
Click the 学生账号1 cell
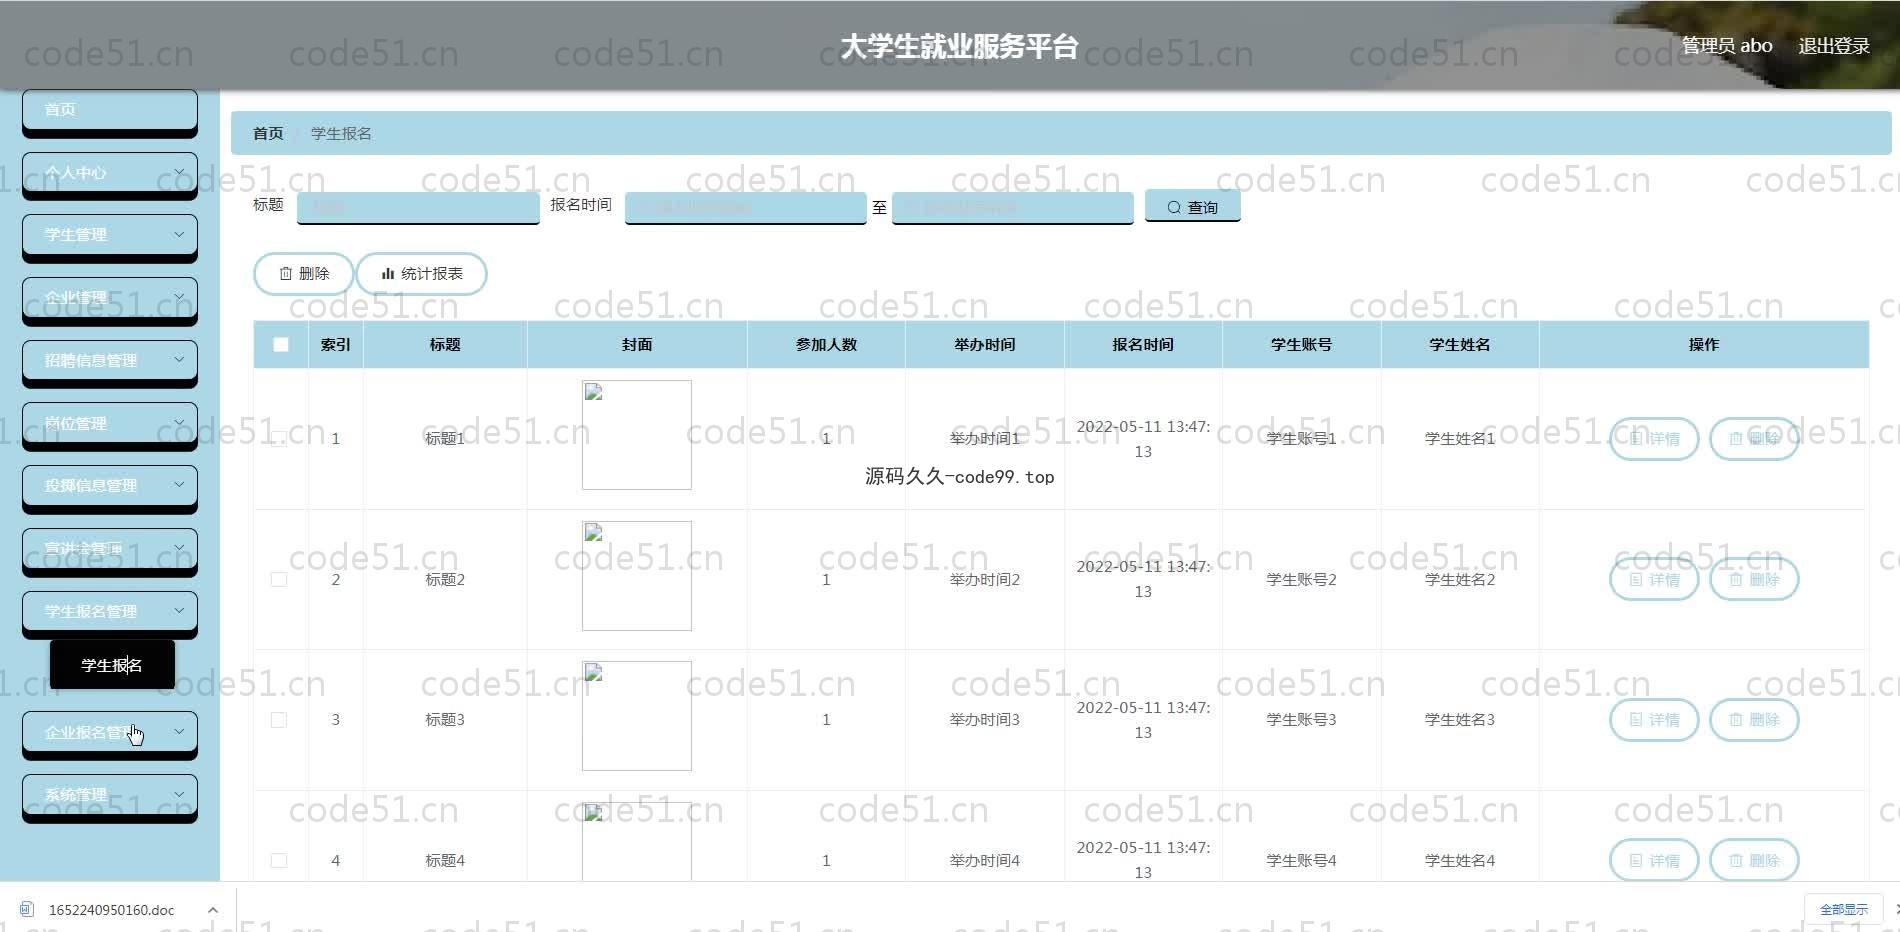point(1301,439)
